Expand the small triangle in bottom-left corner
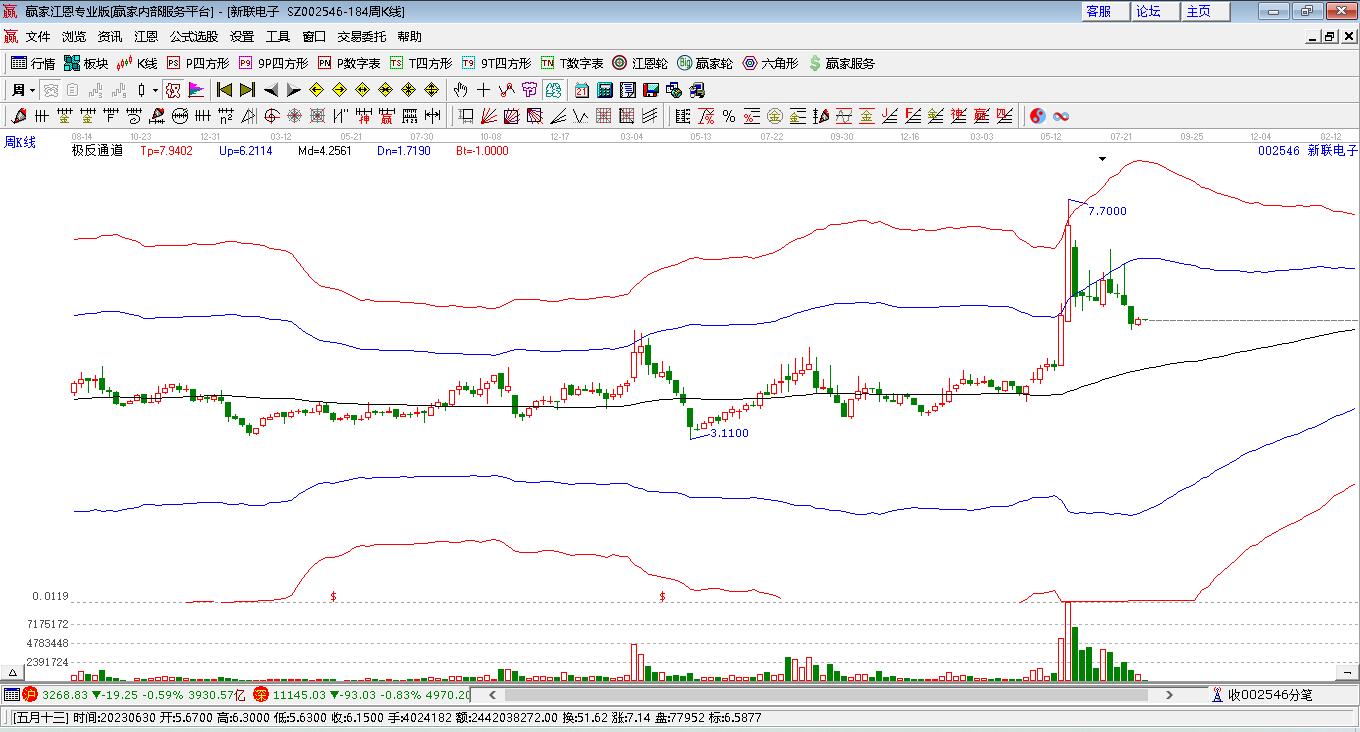This screenshot has height=732, width=1360. click(13, 672)
